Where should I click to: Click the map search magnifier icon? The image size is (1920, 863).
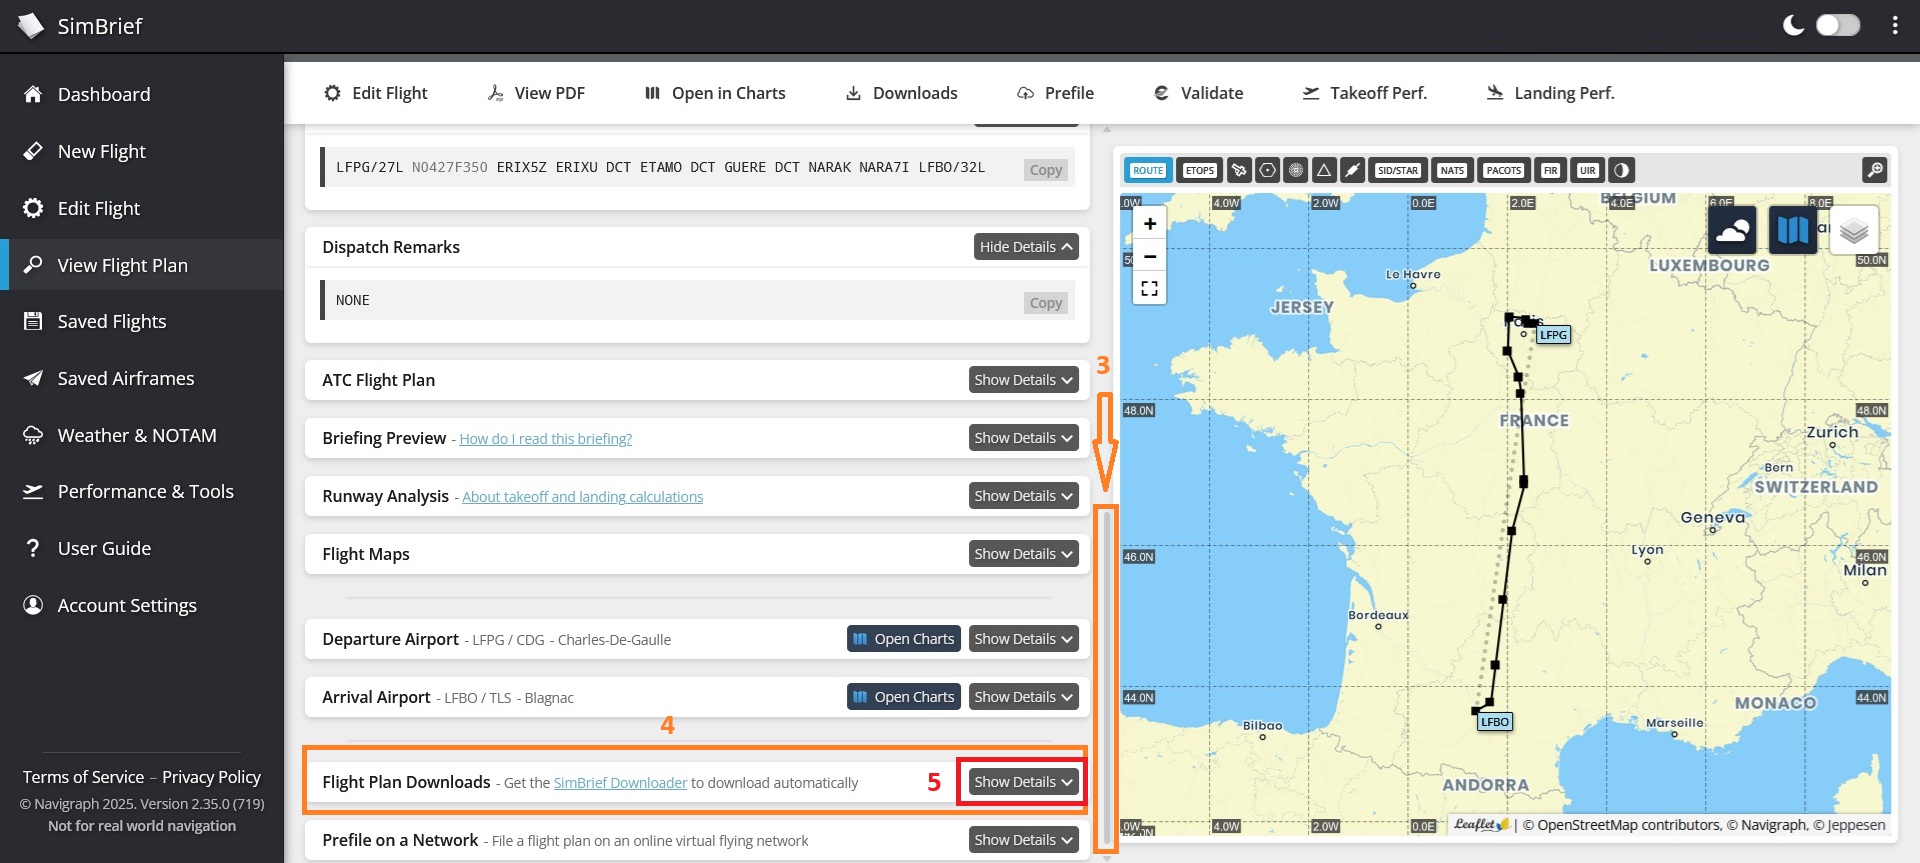coord(1875,170)
